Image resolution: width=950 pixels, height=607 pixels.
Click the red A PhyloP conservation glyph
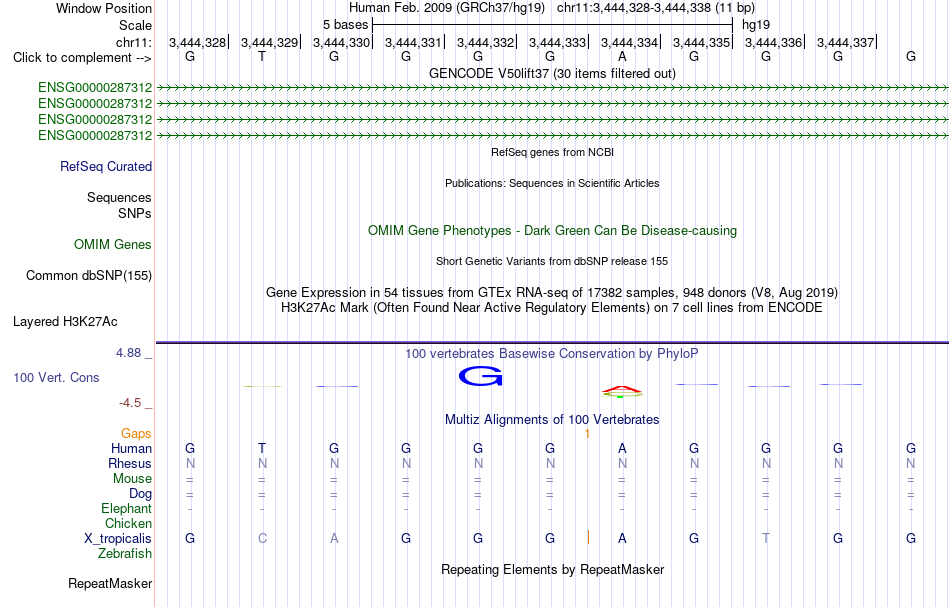pos(622,391)
